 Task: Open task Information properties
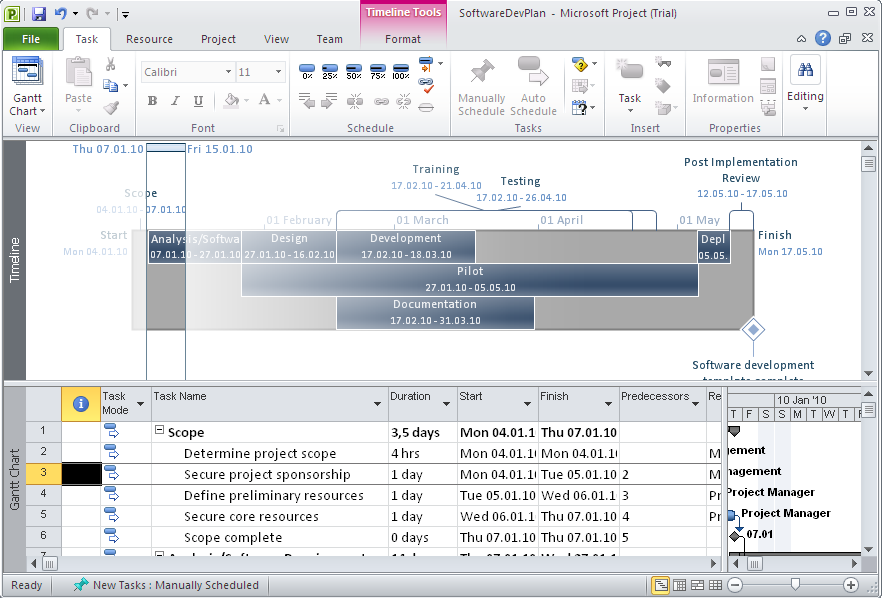coord(723,83)
